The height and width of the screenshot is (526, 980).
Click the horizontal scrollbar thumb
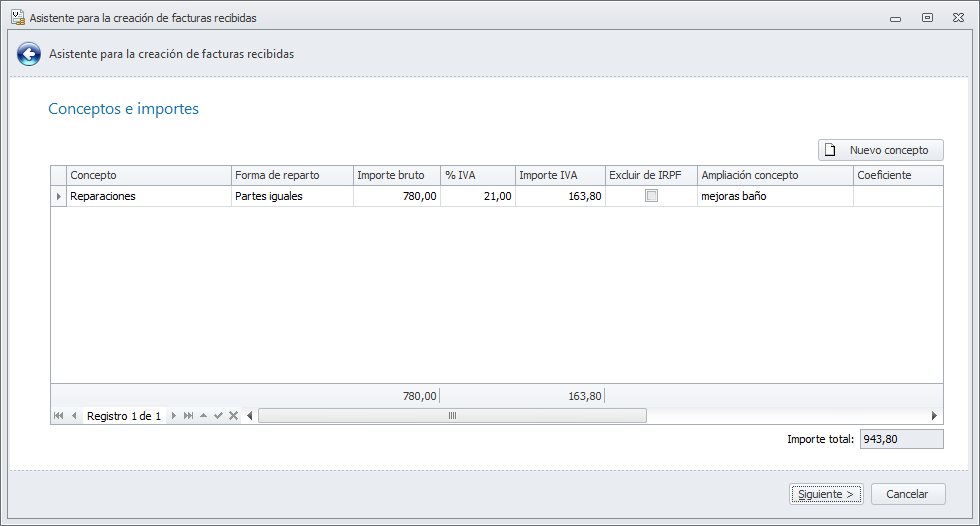click(452, 416)
